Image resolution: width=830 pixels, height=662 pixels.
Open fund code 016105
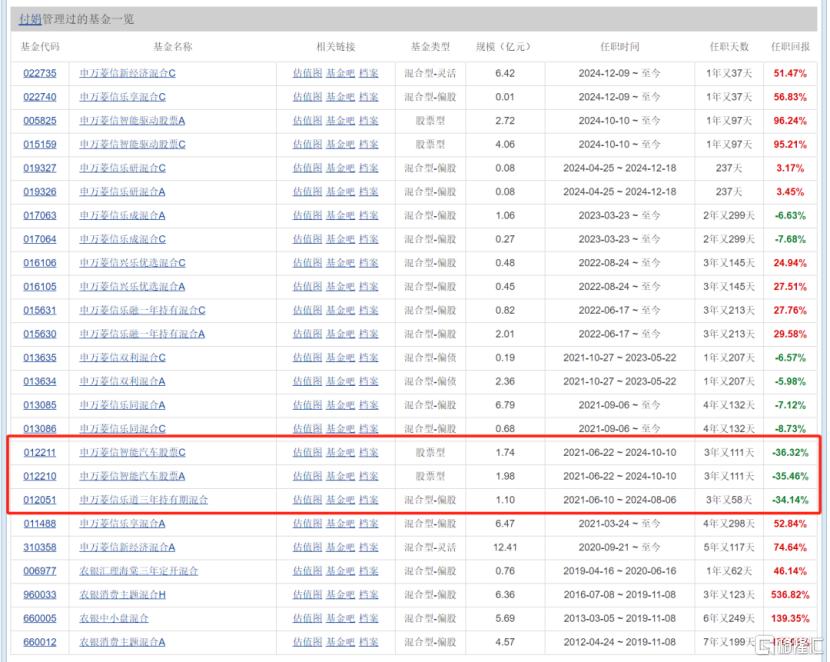[40, 287]
